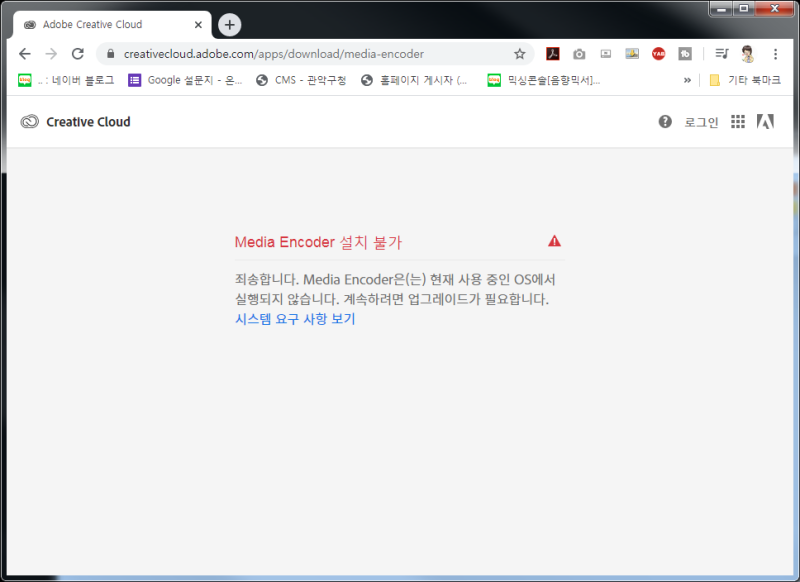Minimize the Chrome window

[x=721, y=9]
